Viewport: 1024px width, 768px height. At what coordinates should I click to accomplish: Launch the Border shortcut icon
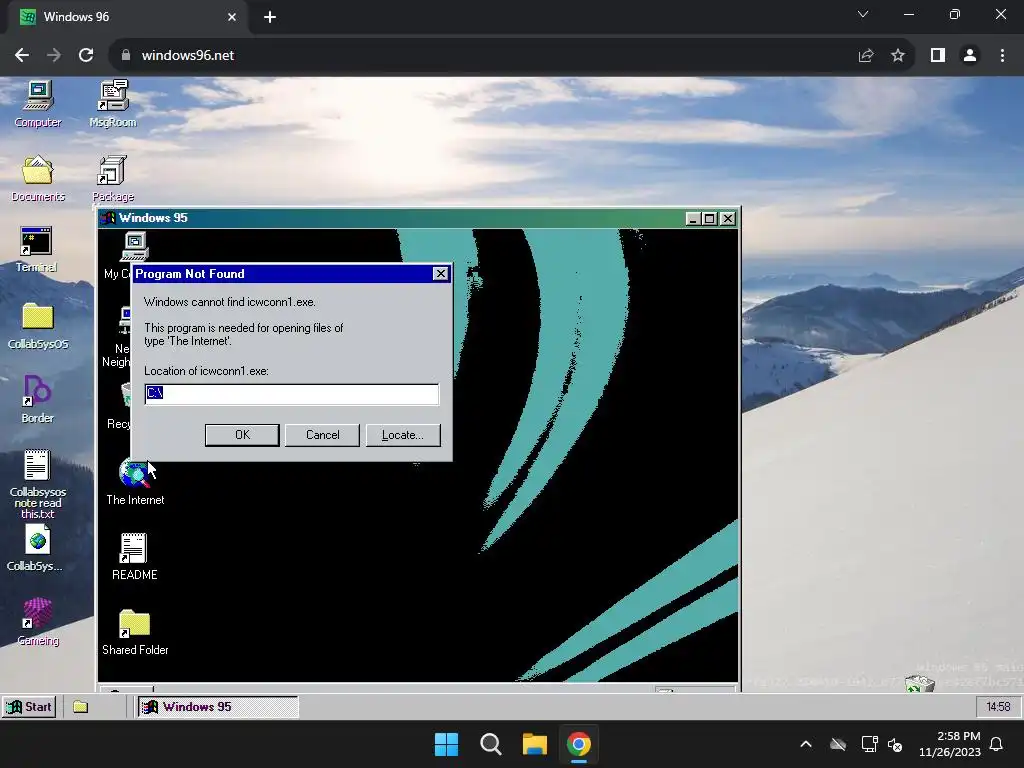click(x=37, y=399)
